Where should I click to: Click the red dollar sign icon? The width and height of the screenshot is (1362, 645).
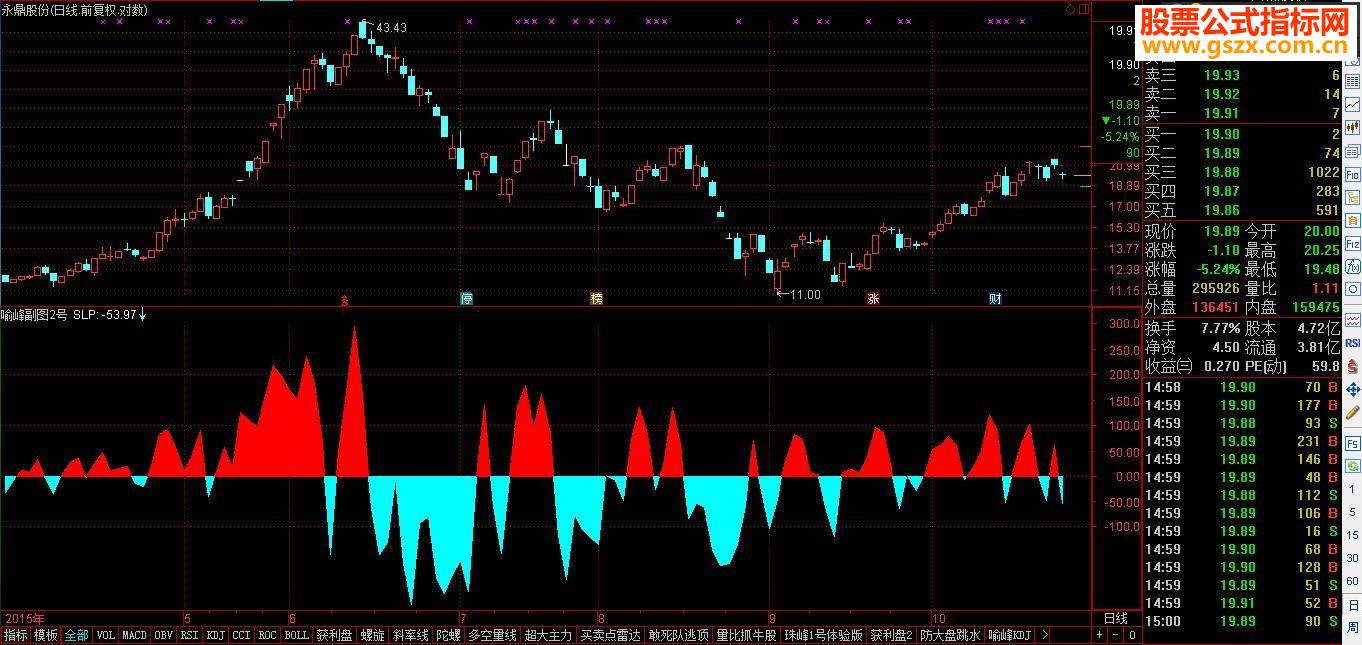(x=1353, y=365)
